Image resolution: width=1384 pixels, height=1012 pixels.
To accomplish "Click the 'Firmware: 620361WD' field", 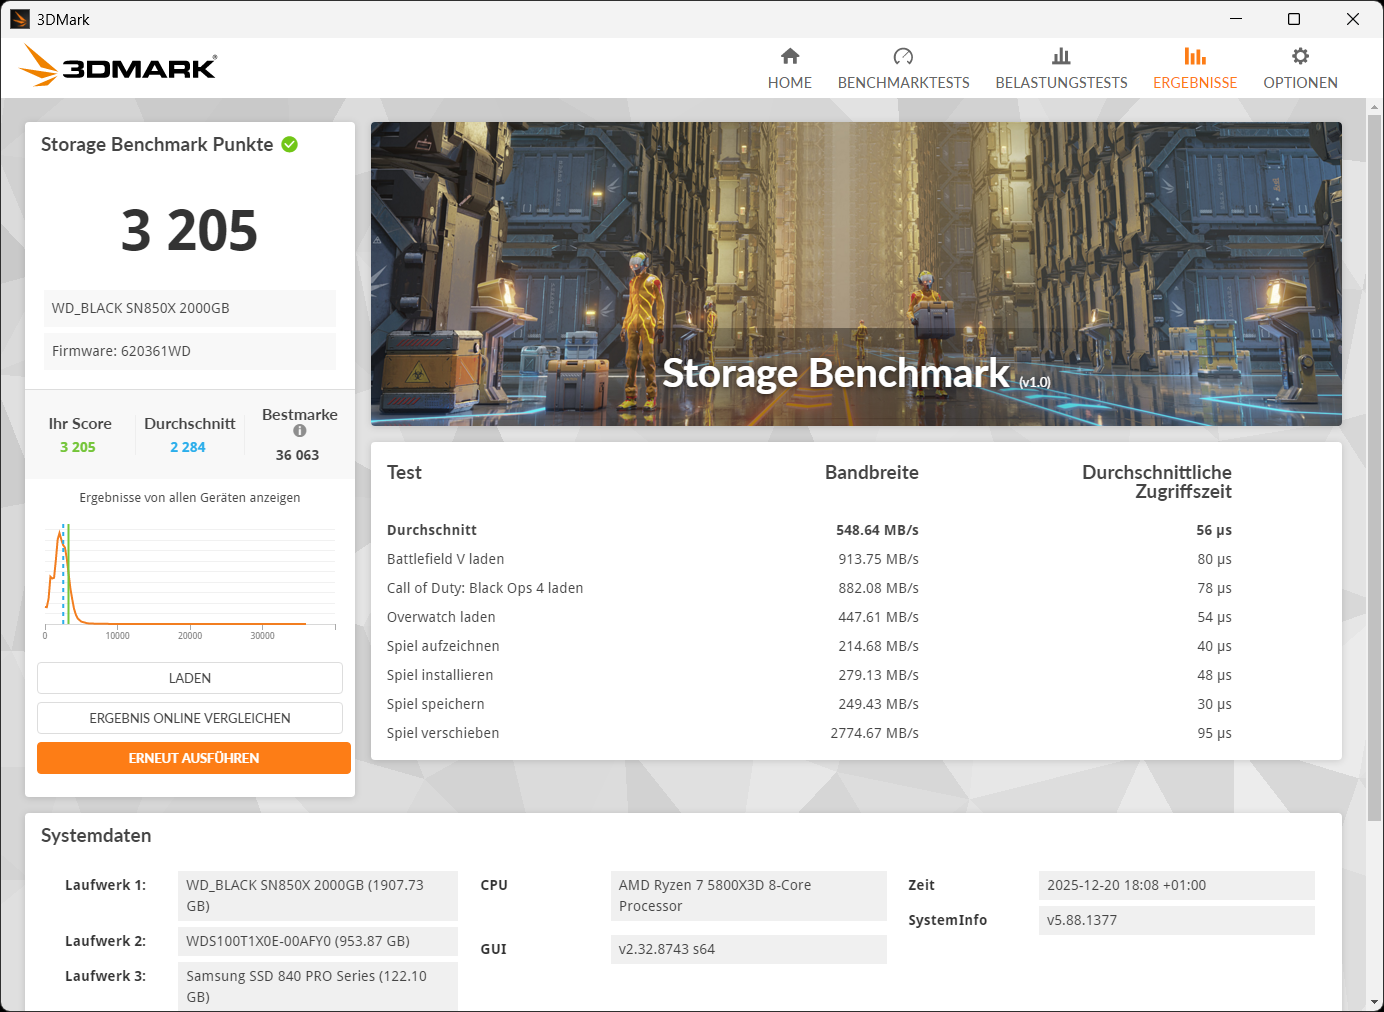I will click(190, 351).
